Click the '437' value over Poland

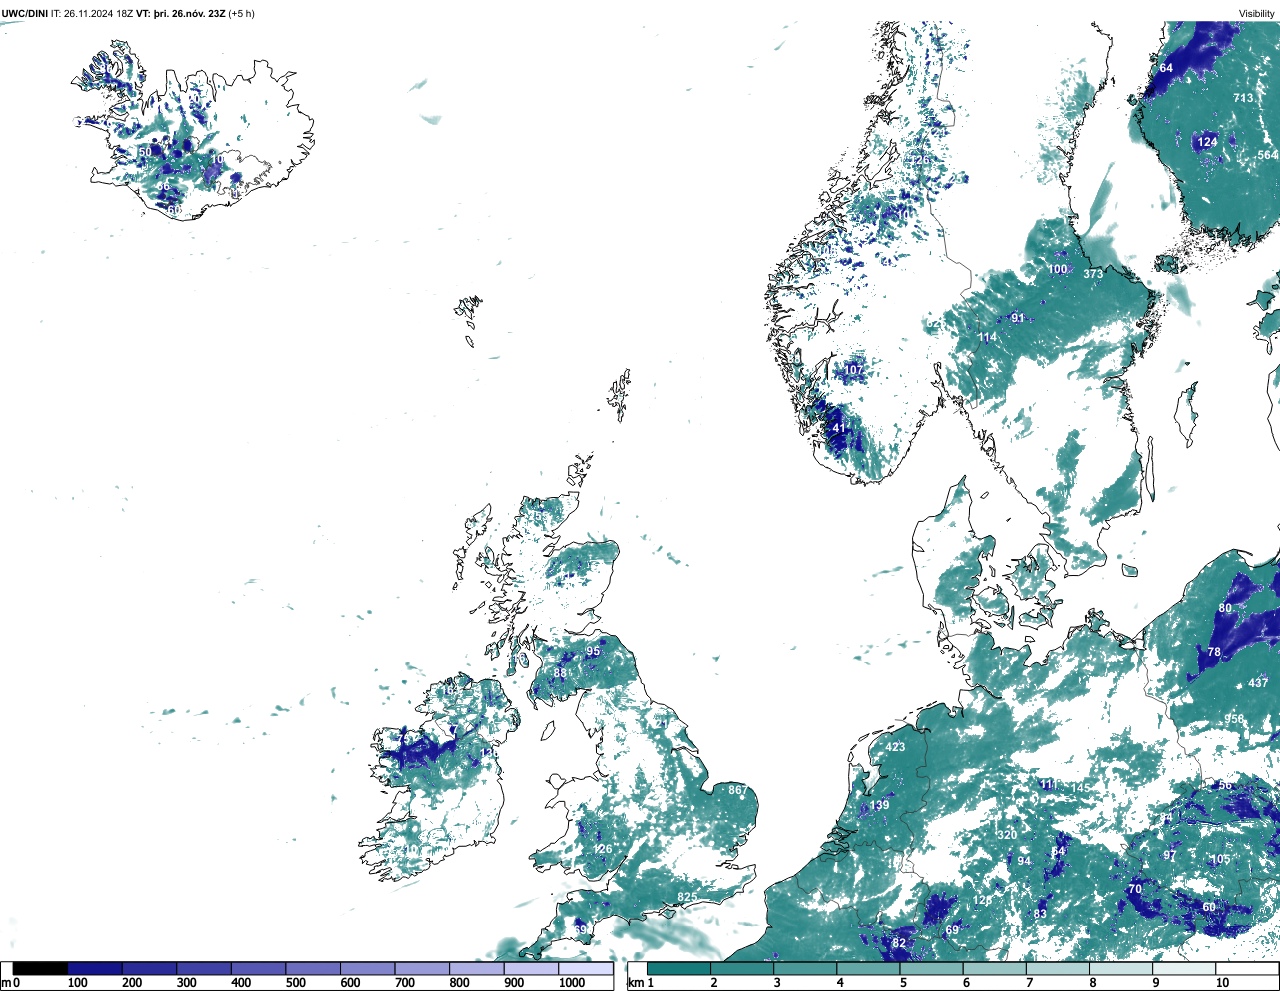[1259, 683]
